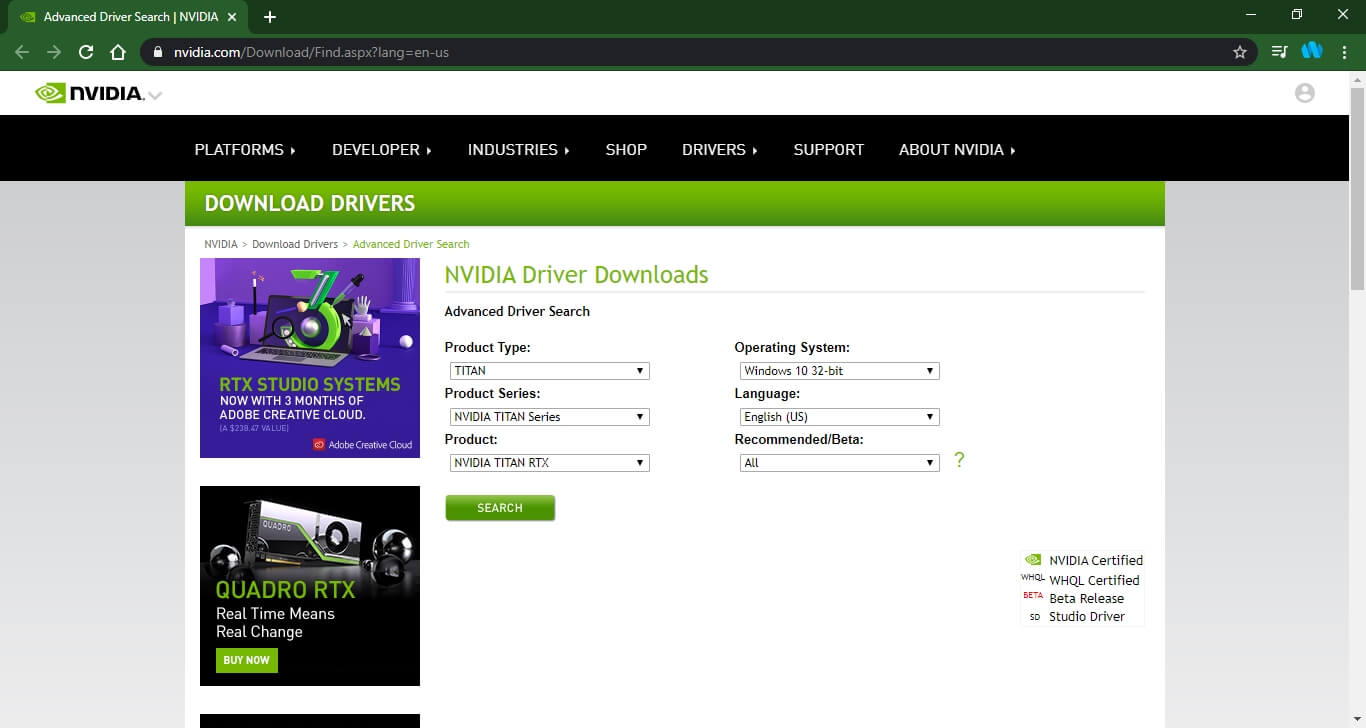Go back with browser back arrow

22,52
